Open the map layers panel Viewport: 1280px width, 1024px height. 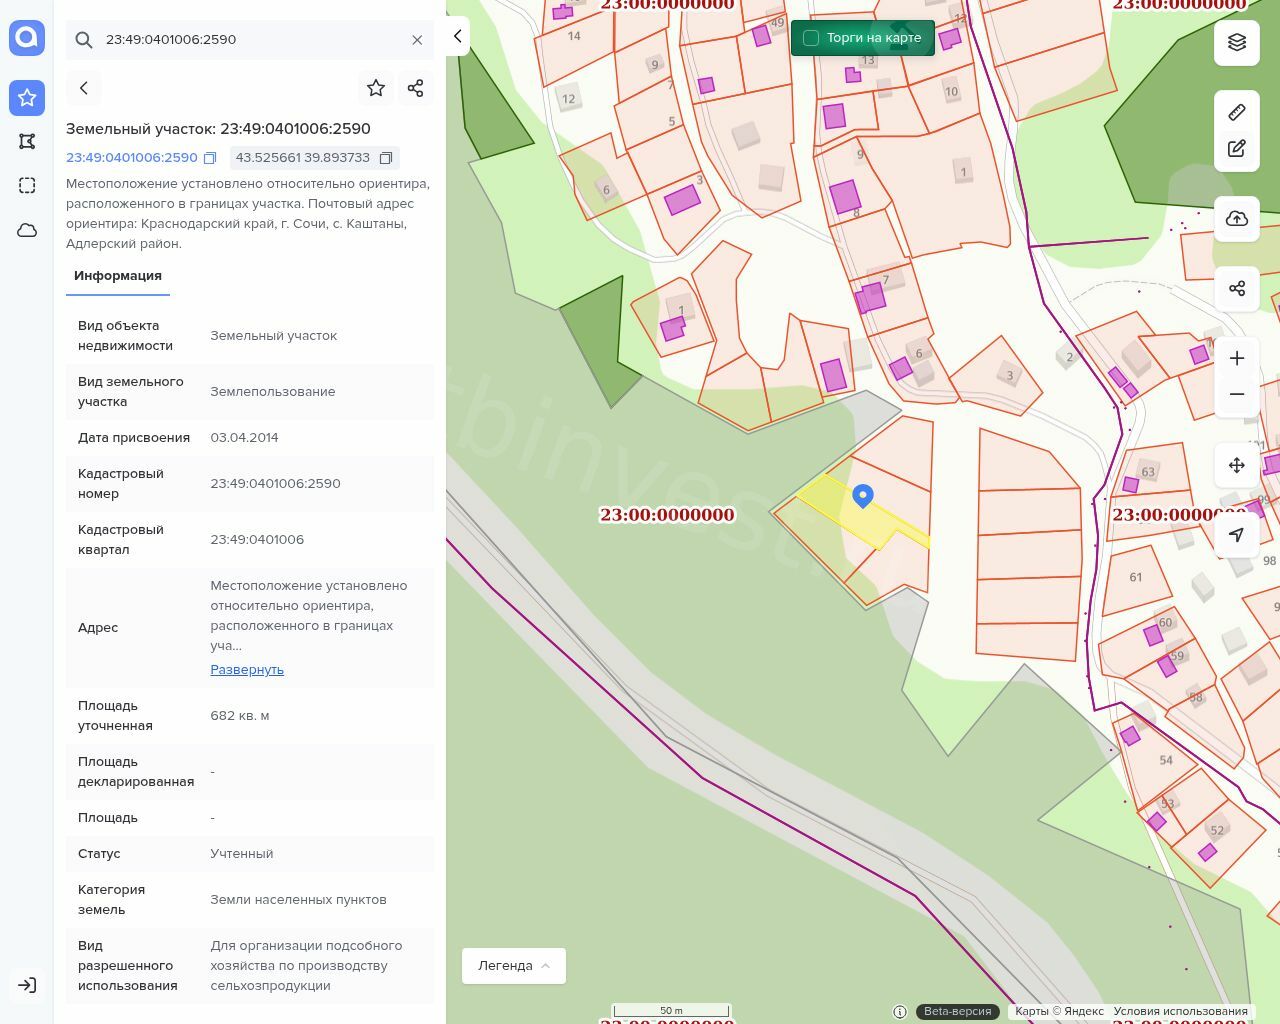[x=1236, y=42]
